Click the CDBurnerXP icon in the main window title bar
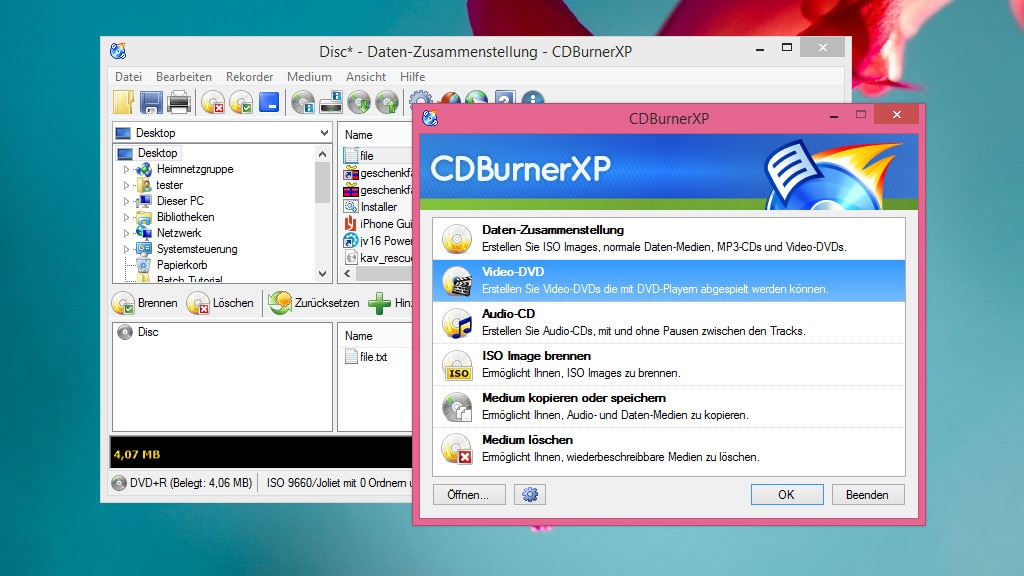This screenshot has width=1024, height=576. click(x=118, y=51)
